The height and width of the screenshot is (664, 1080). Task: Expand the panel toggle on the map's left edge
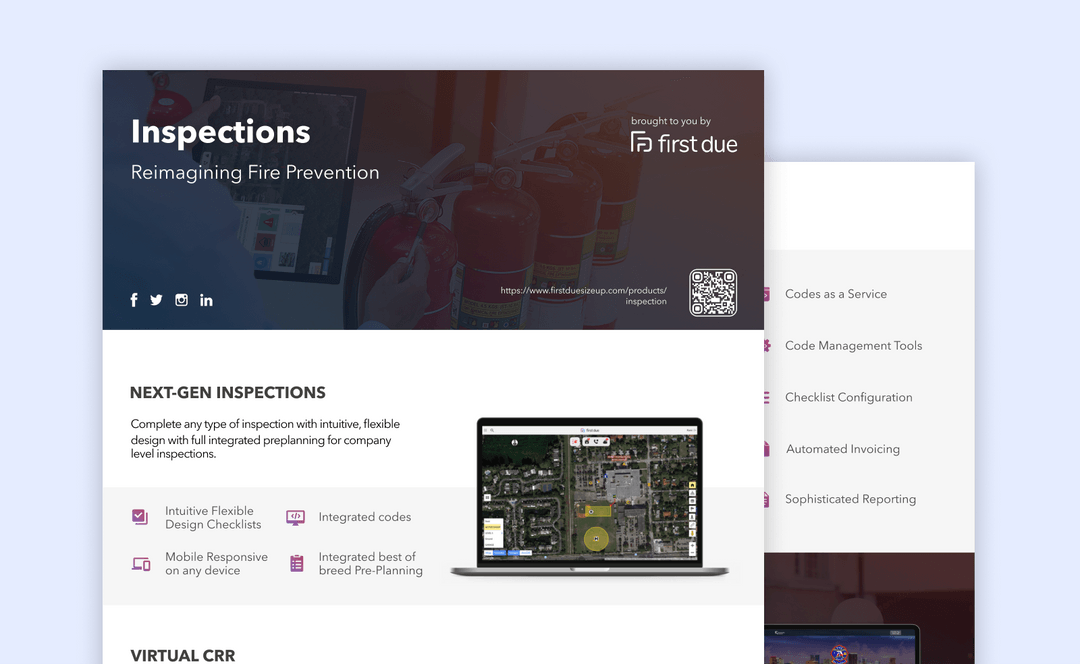[488, 497]
